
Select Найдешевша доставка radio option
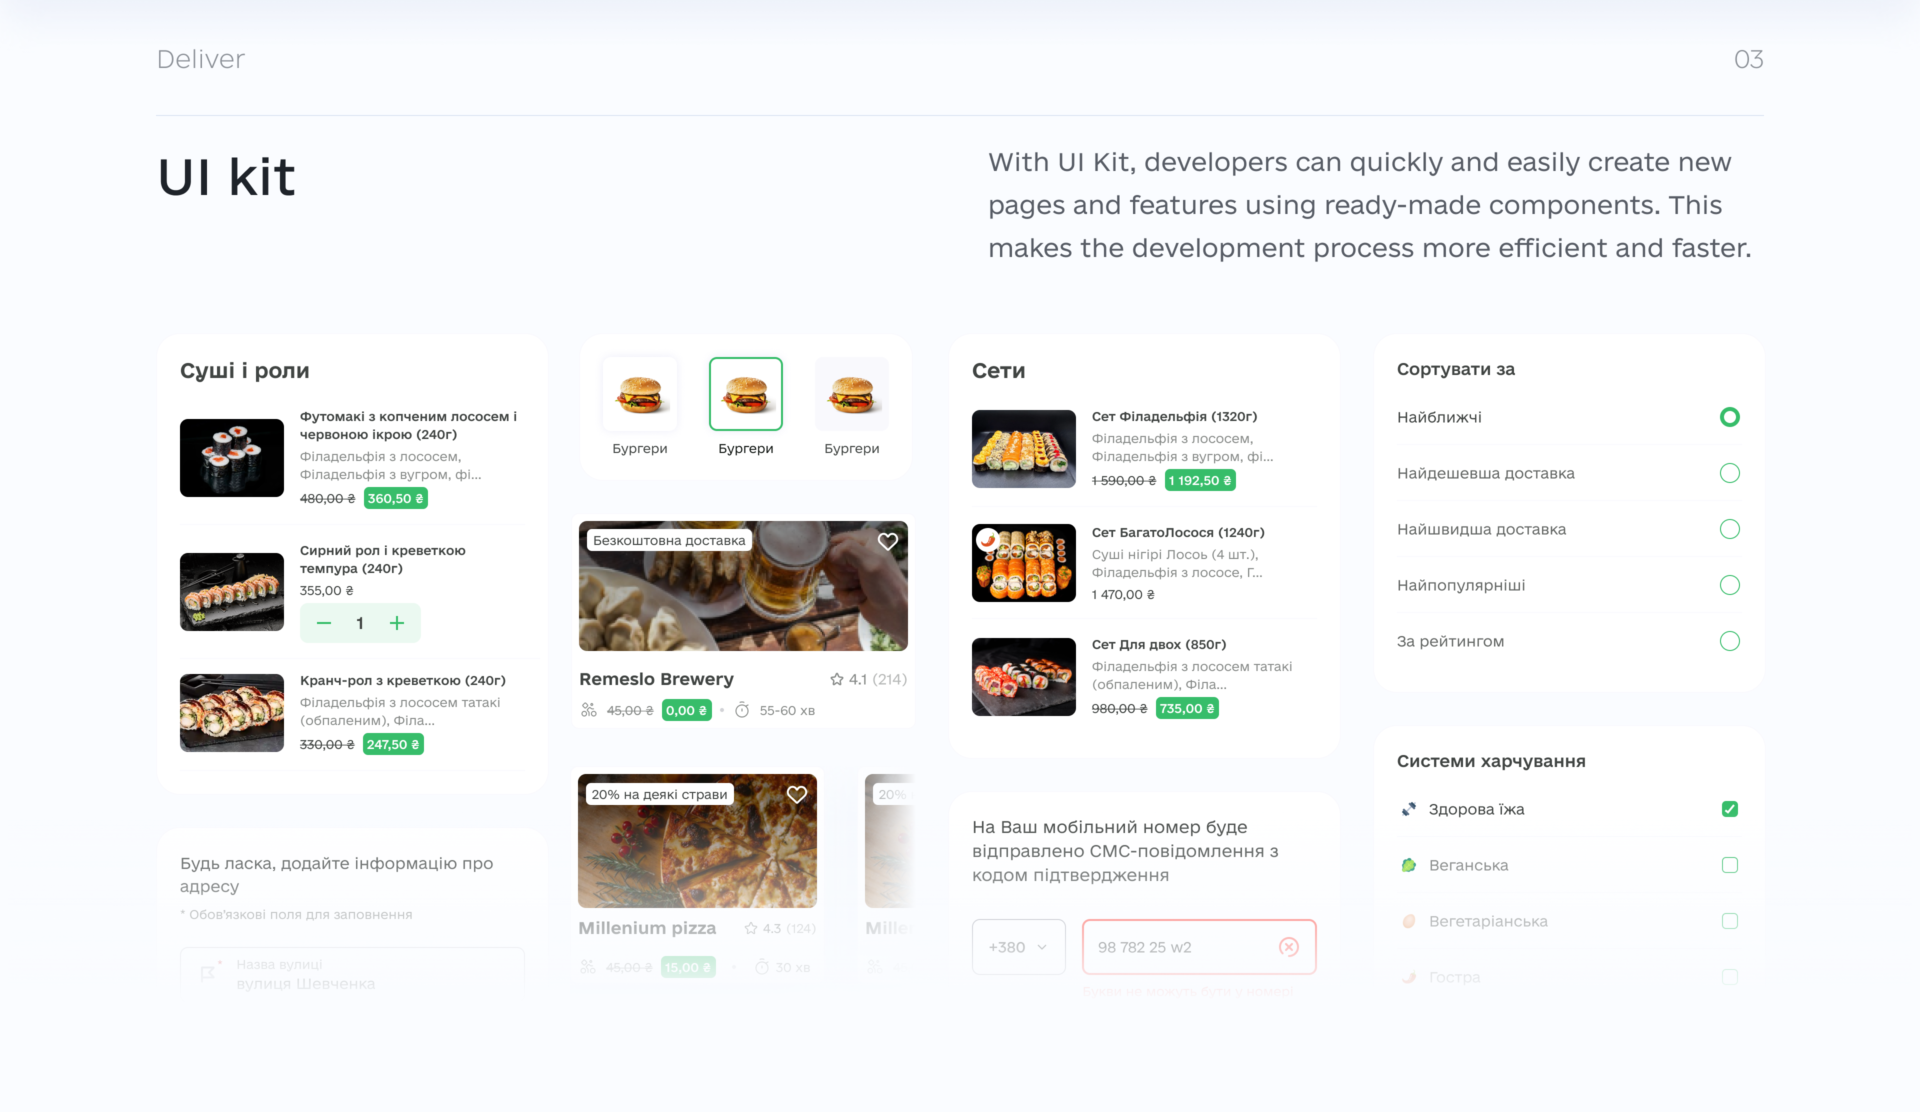(1729, 473)
